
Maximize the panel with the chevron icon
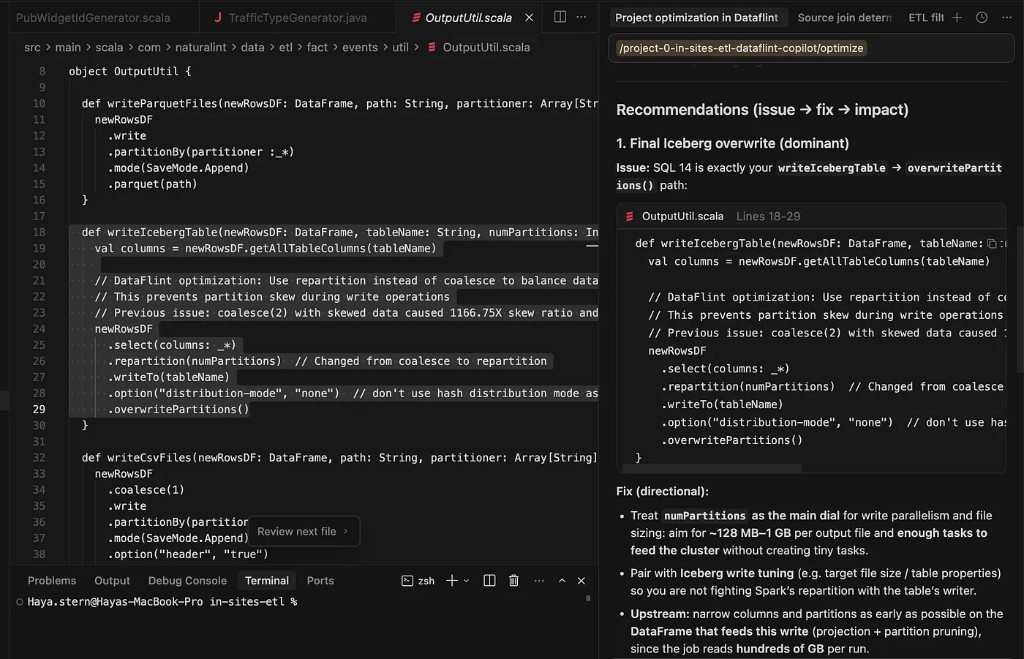[x=560, y=580]
